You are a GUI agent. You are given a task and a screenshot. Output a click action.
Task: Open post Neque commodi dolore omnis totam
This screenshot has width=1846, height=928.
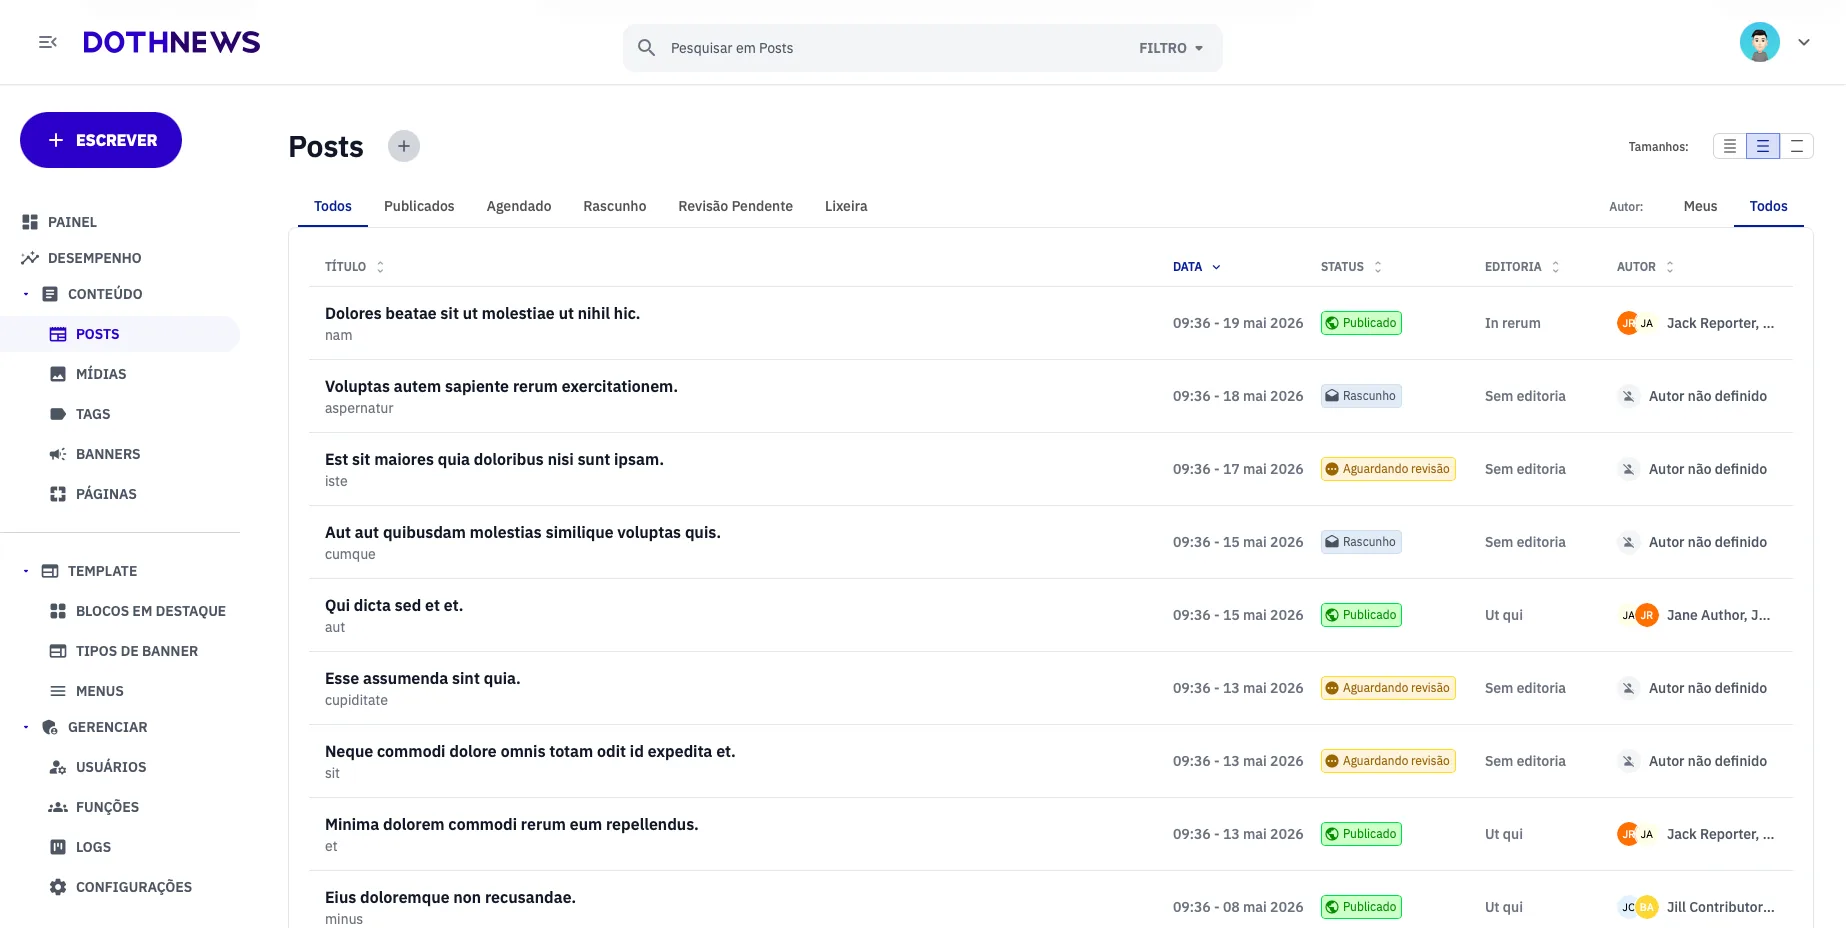point(530,751)
